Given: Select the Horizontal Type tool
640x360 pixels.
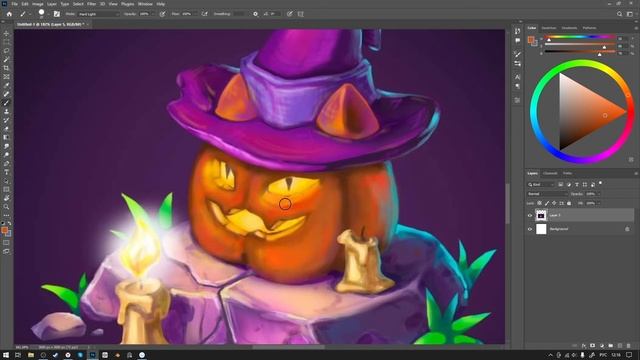Looking at the screenshot, I should [x=6, y=172].
